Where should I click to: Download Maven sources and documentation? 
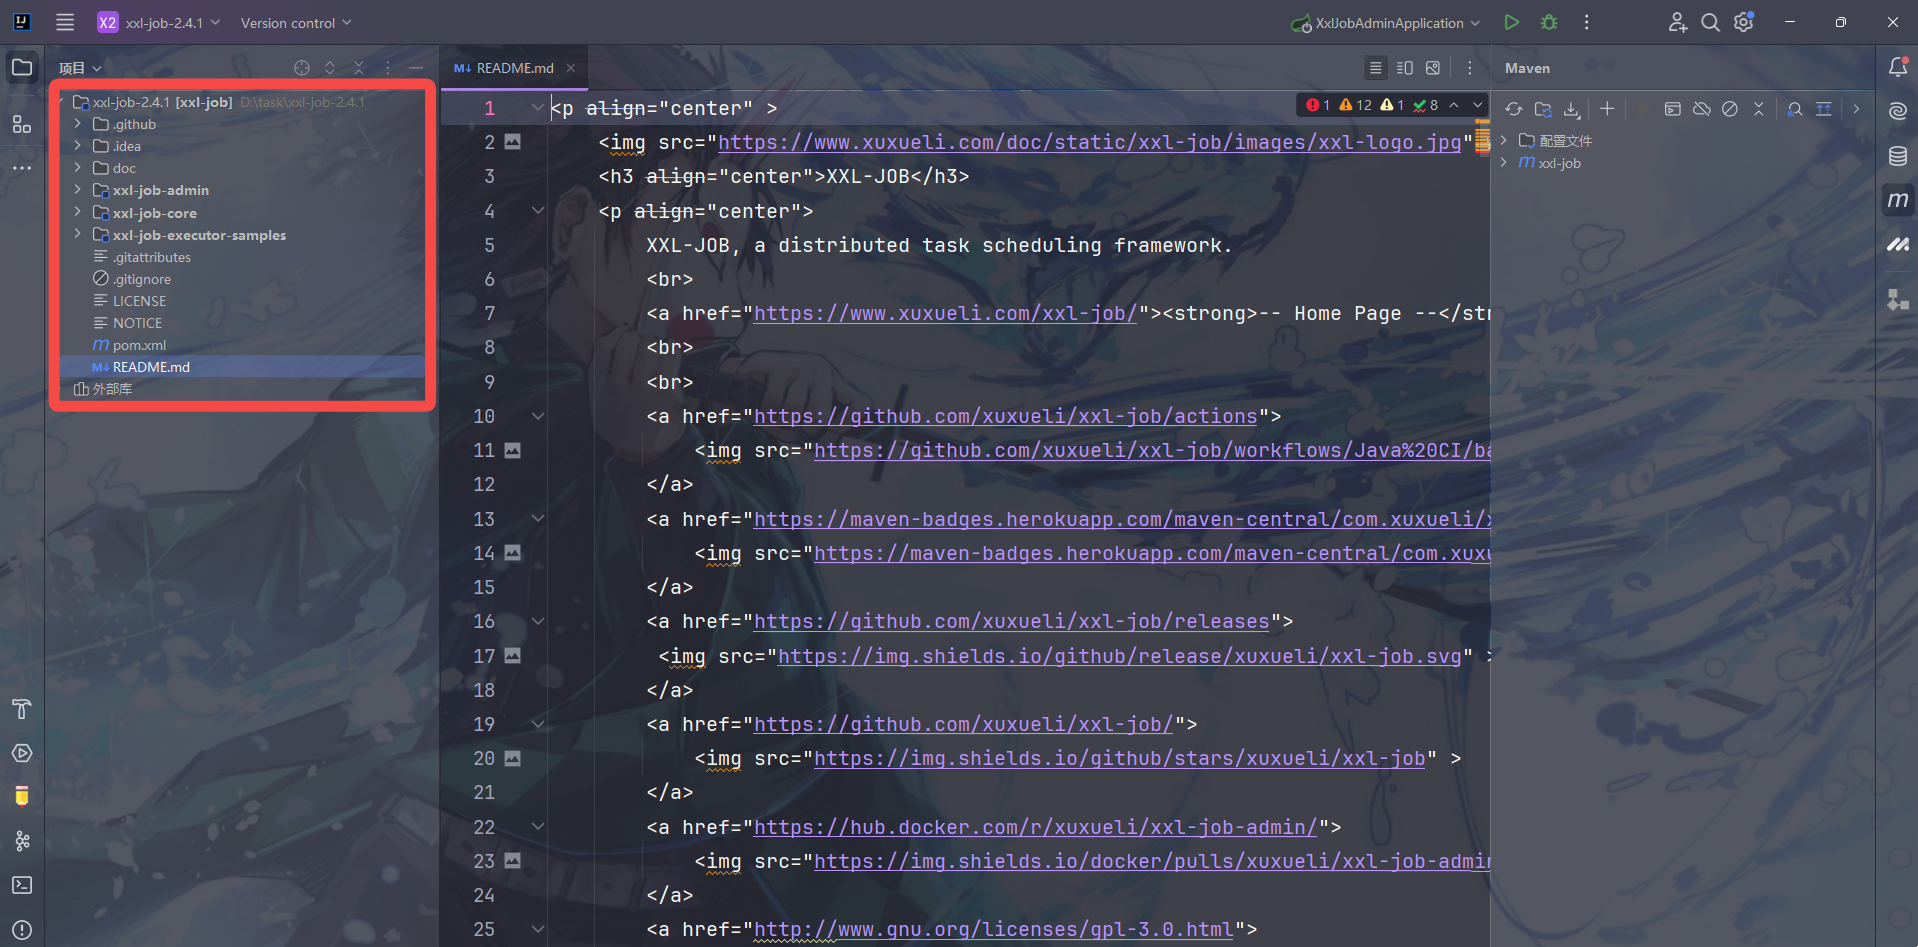(x=1572, y=109)
